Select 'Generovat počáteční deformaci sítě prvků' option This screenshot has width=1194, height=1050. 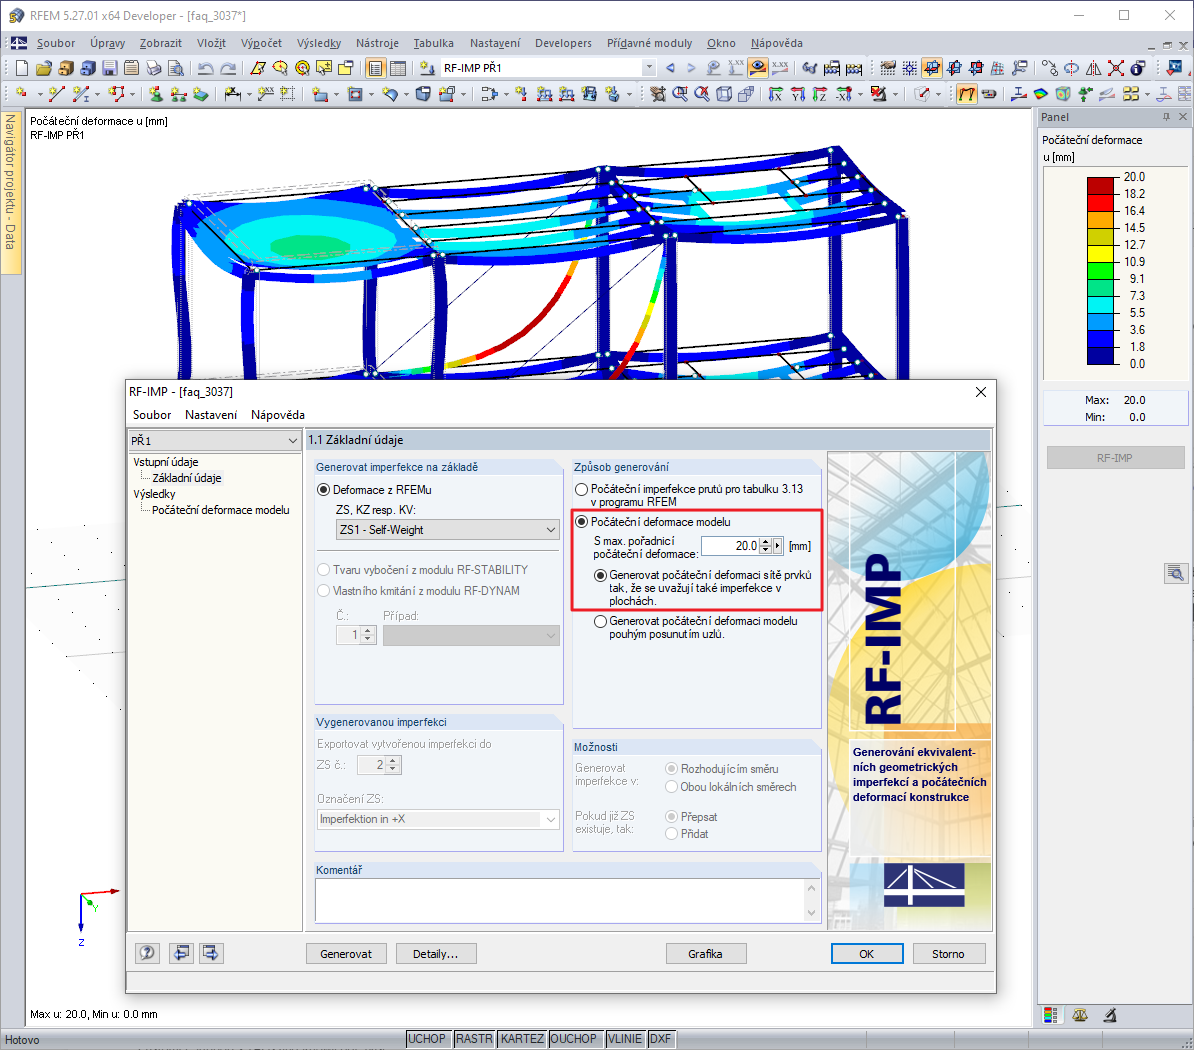[601, 575]
